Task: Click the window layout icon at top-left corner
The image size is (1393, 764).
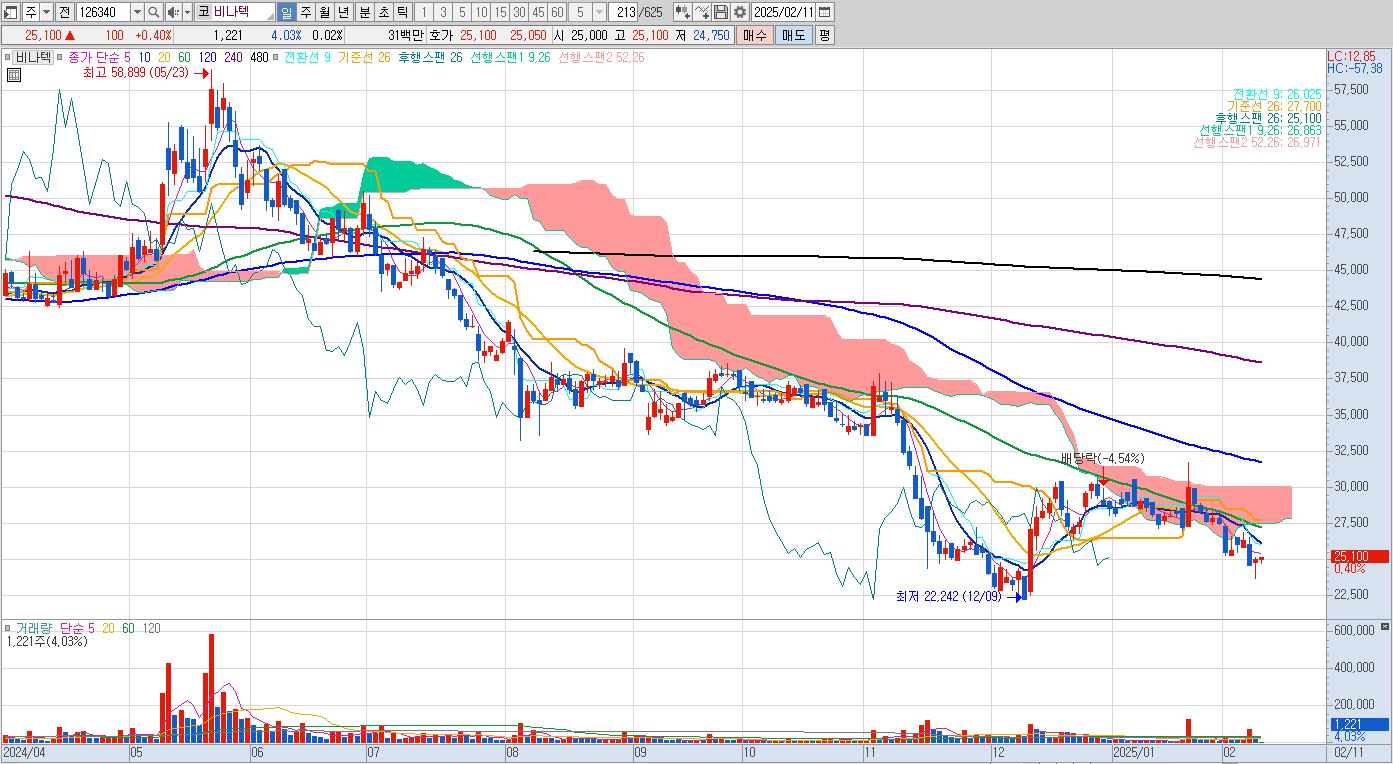Action: pyautogui.click(x=11, y=12)
